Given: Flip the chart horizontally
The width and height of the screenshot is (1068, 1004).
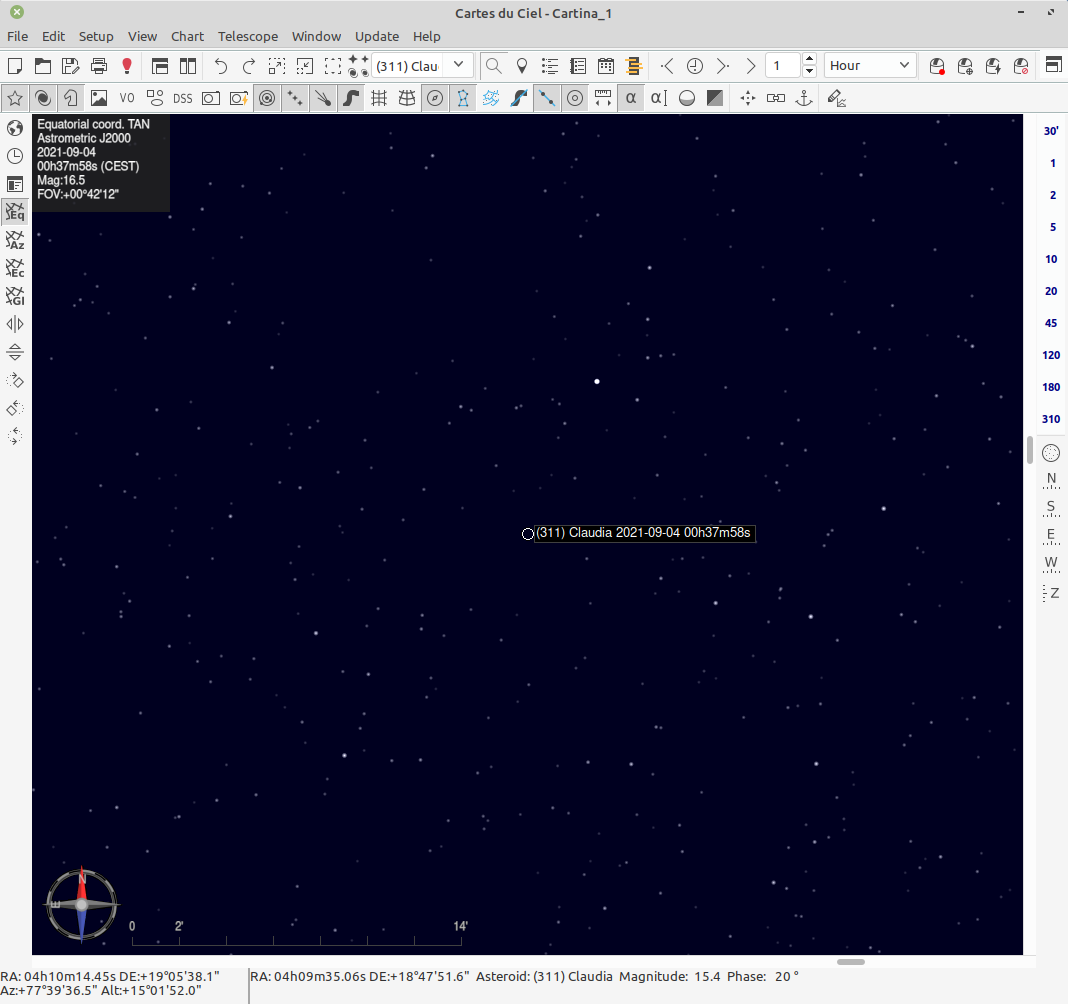Looking at the screenshot, I should click(x=15, y=324).
